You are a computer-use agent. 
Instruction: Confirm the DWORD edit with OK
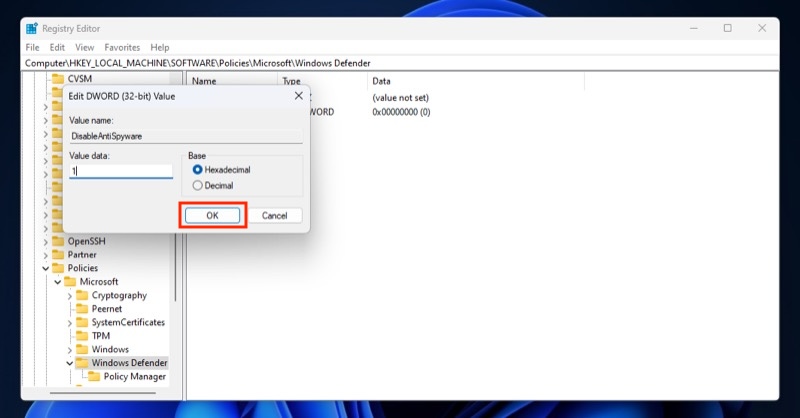tap(212, 215)
